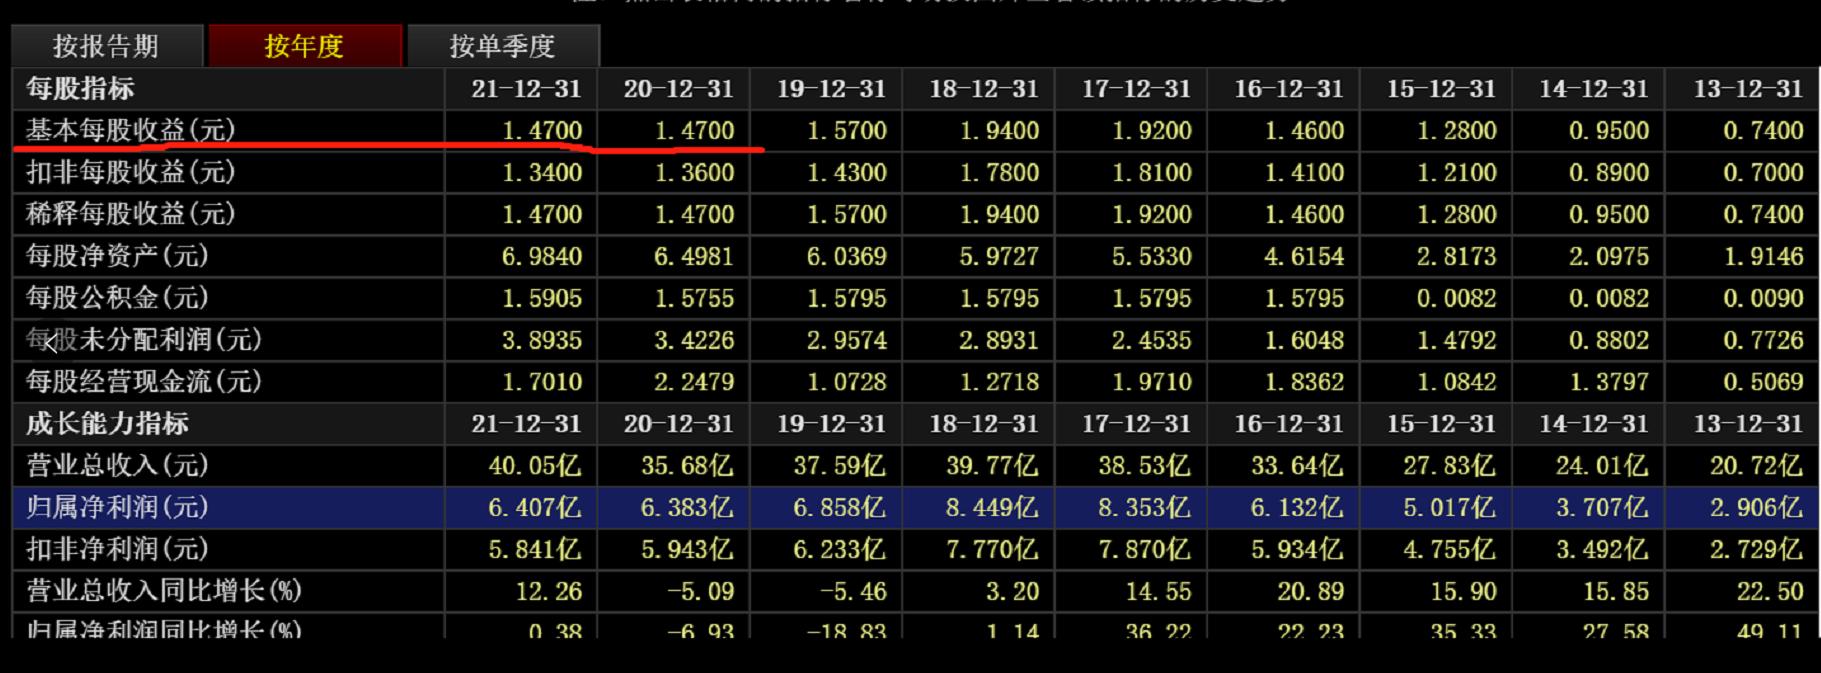Screen dimensions: 1821x673
Task: Click the 0.0090 capital reserve cell
Action: tap(1763, 299)
